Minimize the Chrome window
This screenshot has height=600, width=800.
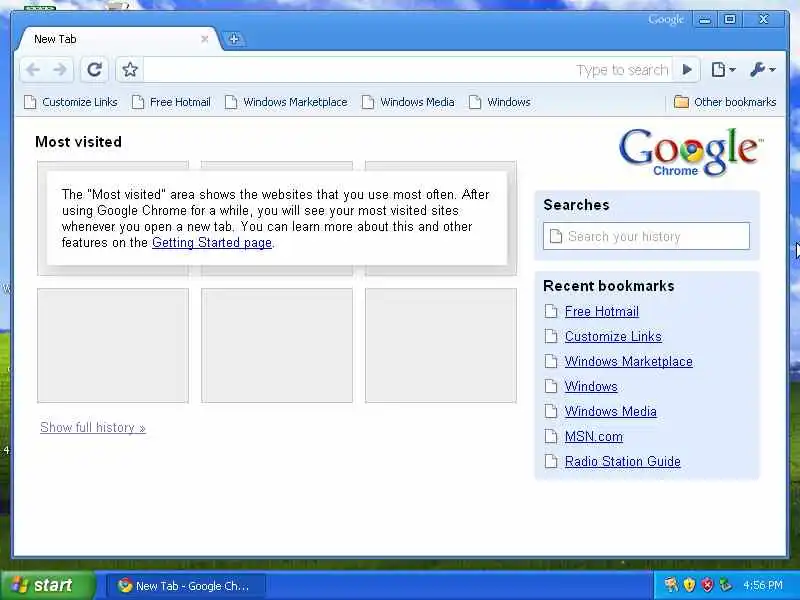coord(705,20)
